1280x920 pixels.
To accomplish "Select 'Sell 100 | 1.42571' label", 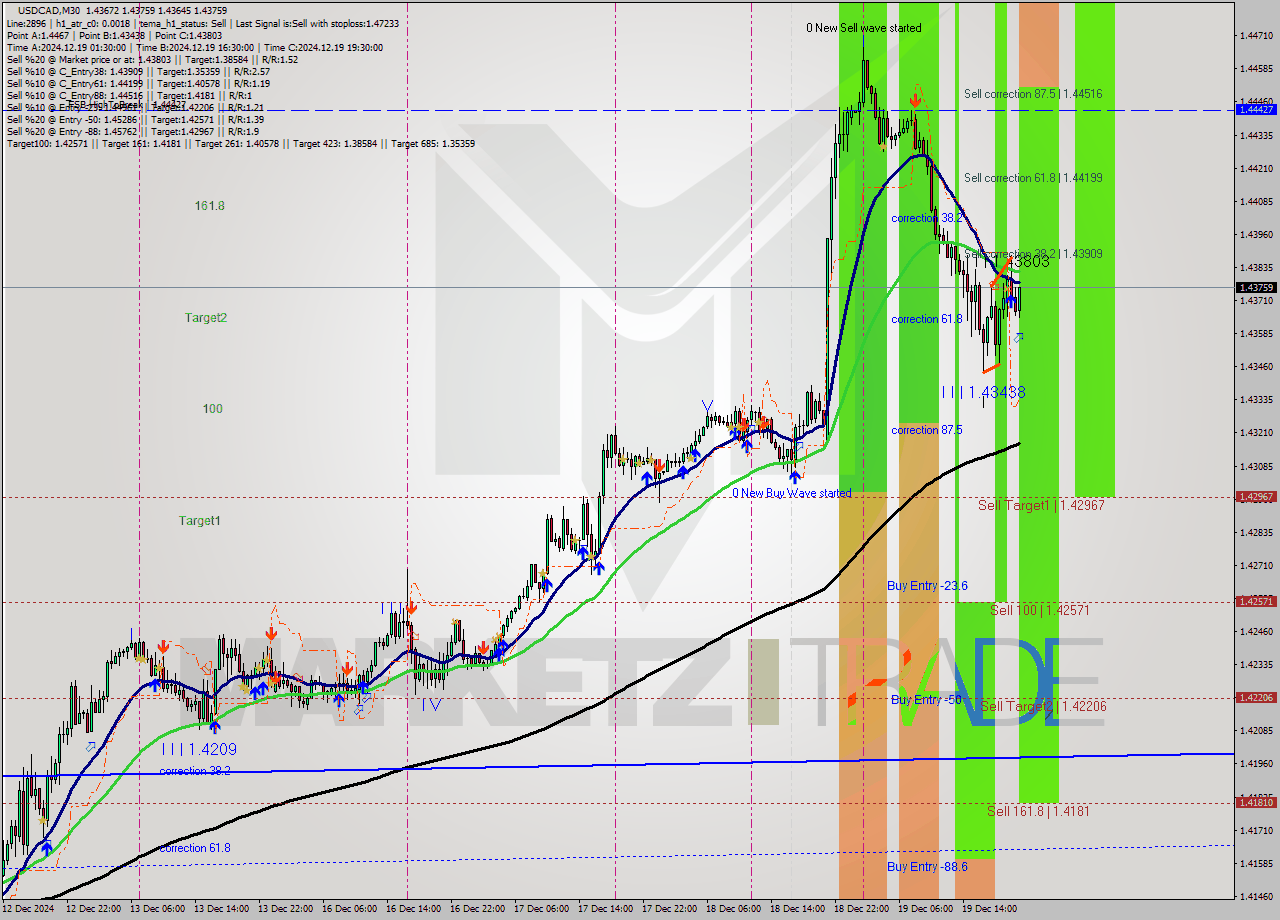I will pos(1040,610).
